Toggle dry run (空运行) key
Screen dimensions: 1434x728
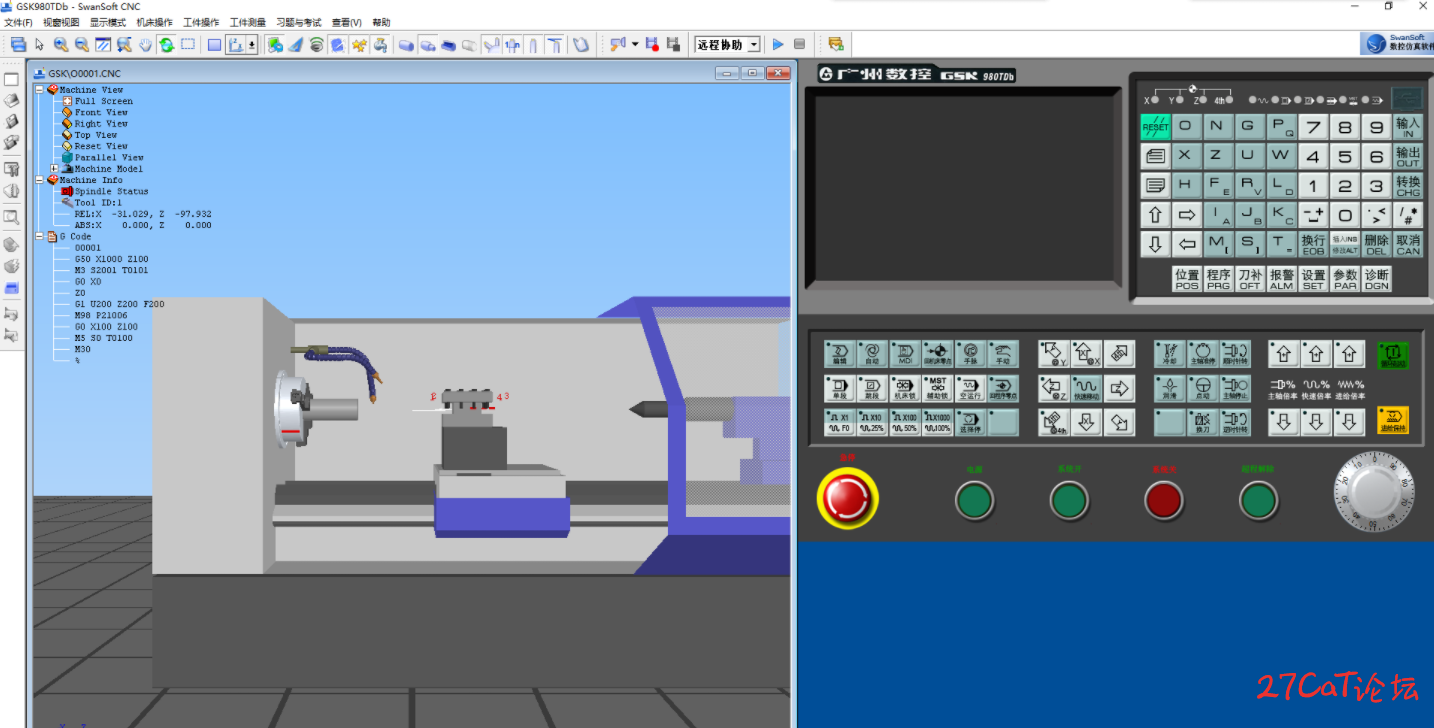[x=970, y=388]
